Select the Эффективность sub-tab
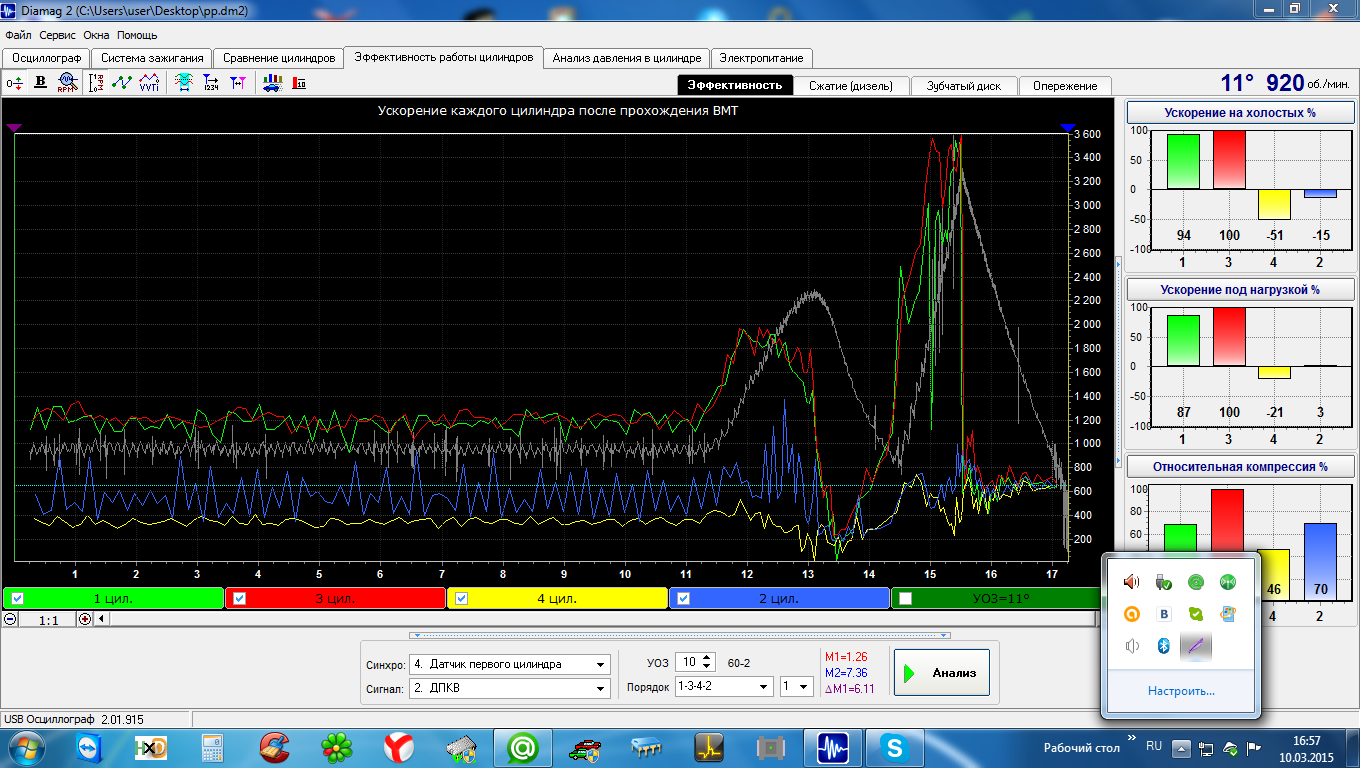Screen dimensions: 1360x768 pos(735,85)
